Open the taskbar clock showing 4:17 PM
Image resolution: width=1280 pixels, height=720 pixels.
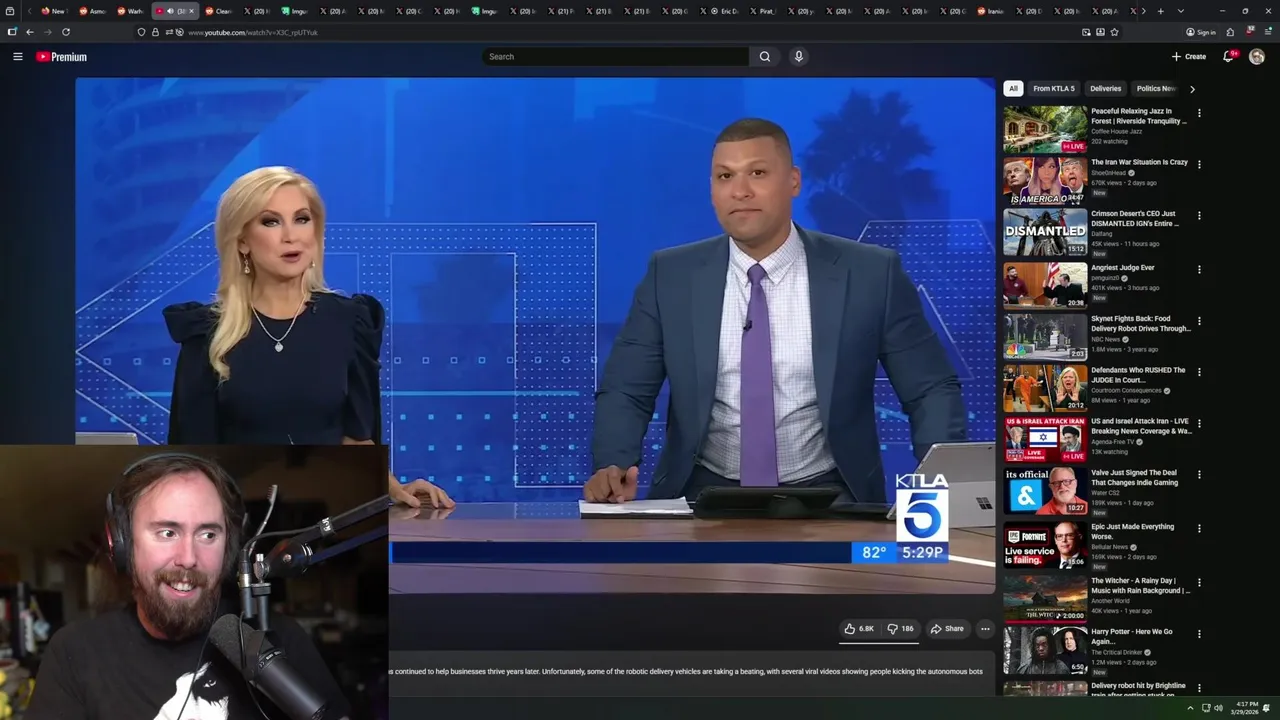pos(1244,708)
